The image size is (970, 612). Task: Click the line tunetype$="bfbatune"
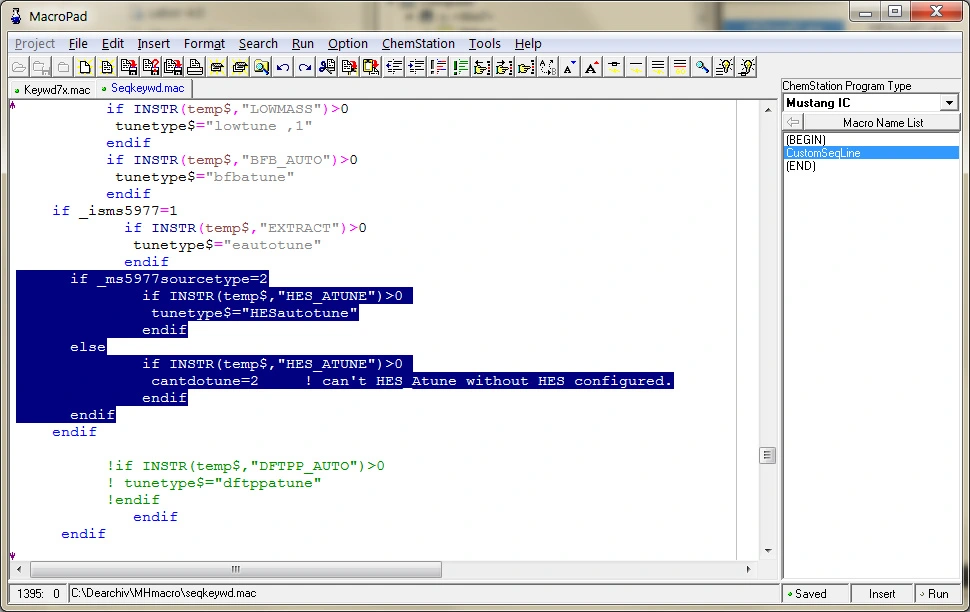205,177
